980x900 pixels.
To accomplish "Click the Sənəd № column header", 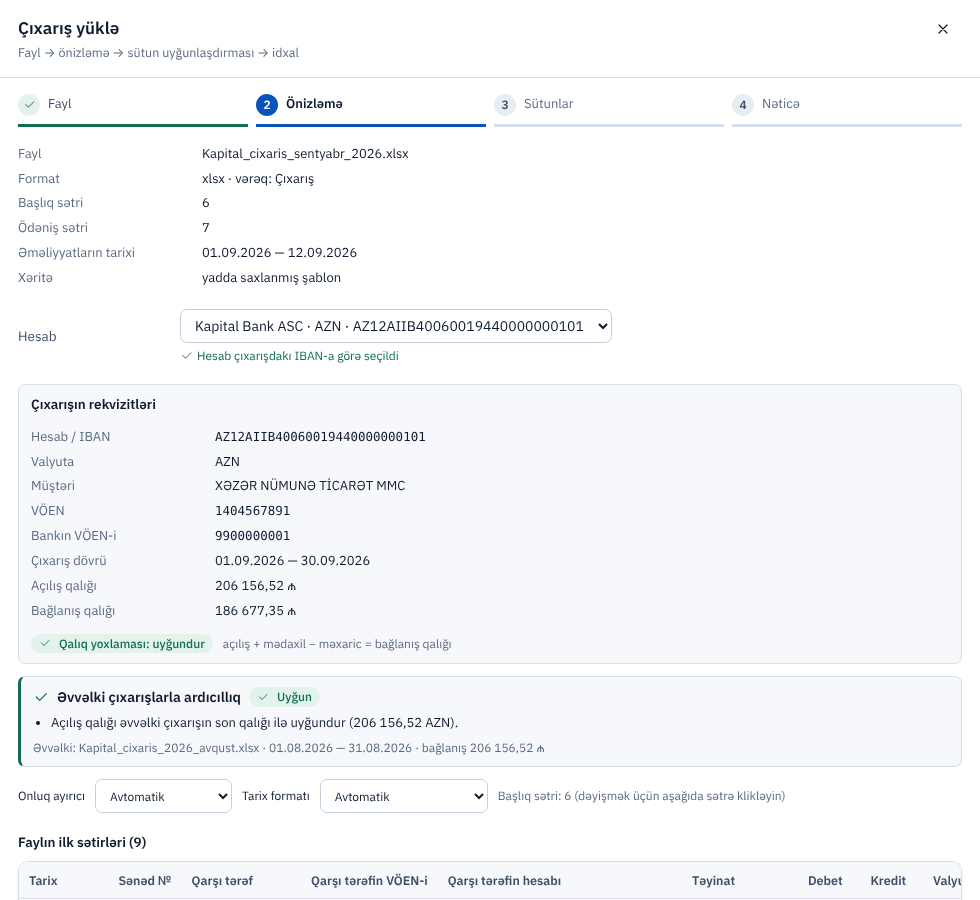I will [144, 881].
